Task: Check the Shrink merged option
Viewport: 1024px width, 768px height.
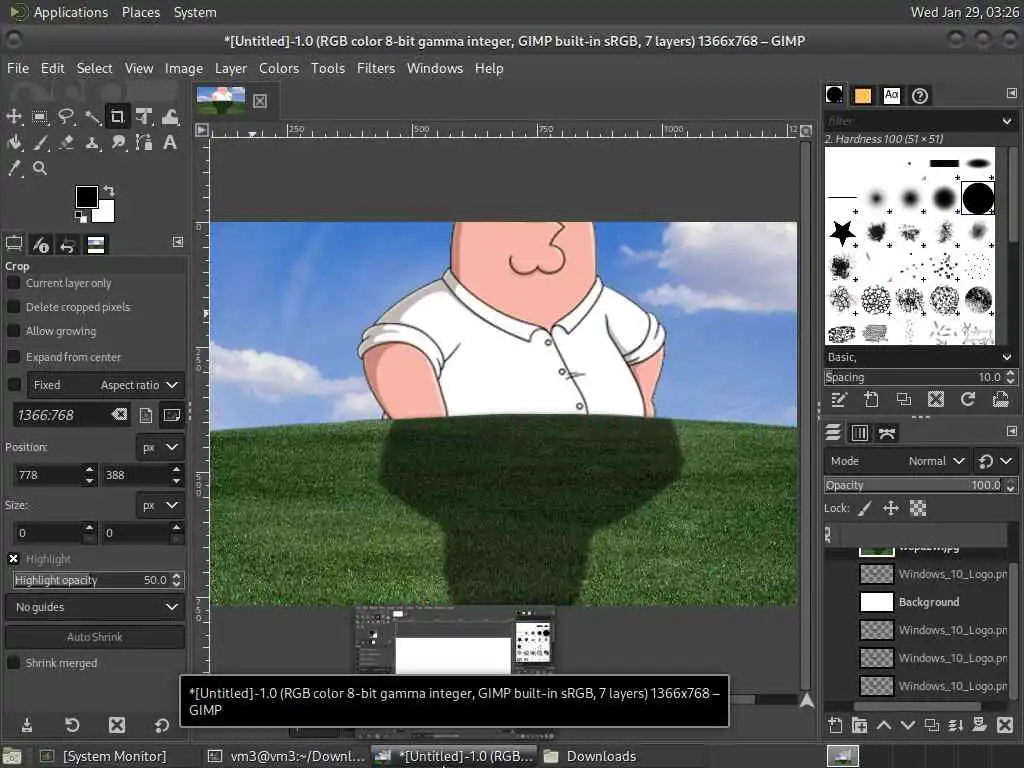Action: pyautogui.click(x=13, y=663)
